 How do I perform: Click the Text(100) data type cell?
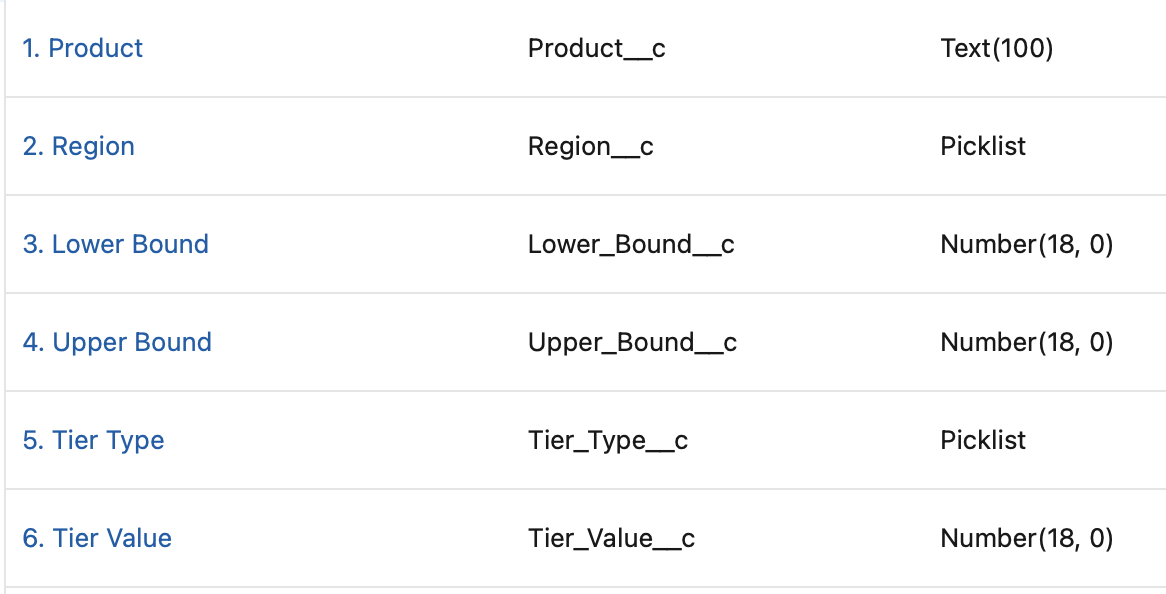[996, 48]
